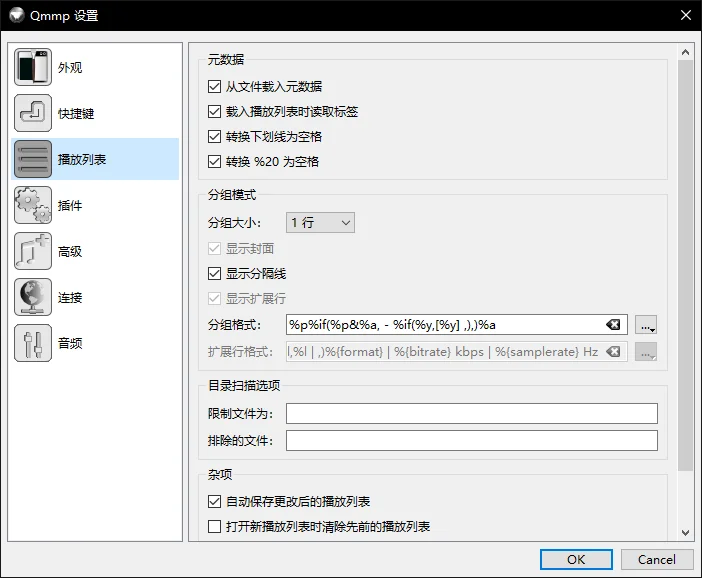The height and width of the screenshot is (578, 702).
Task: Select 外观 label in the sidebar
Action: pos(70,68)
